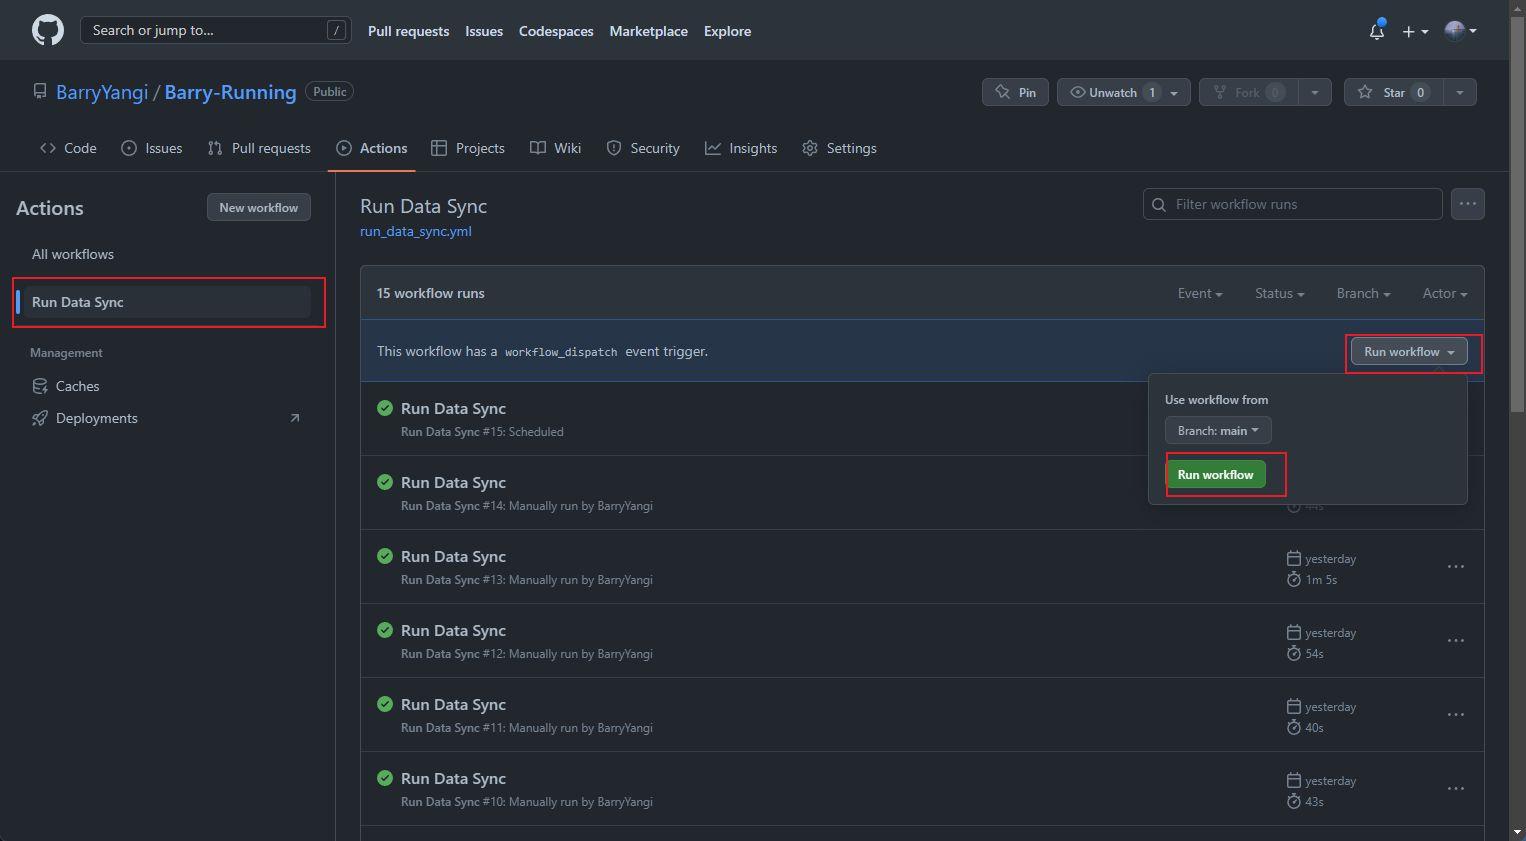The image size is (1526, 841).
Task: Switch to the Security tab
Action: (643, 148)
